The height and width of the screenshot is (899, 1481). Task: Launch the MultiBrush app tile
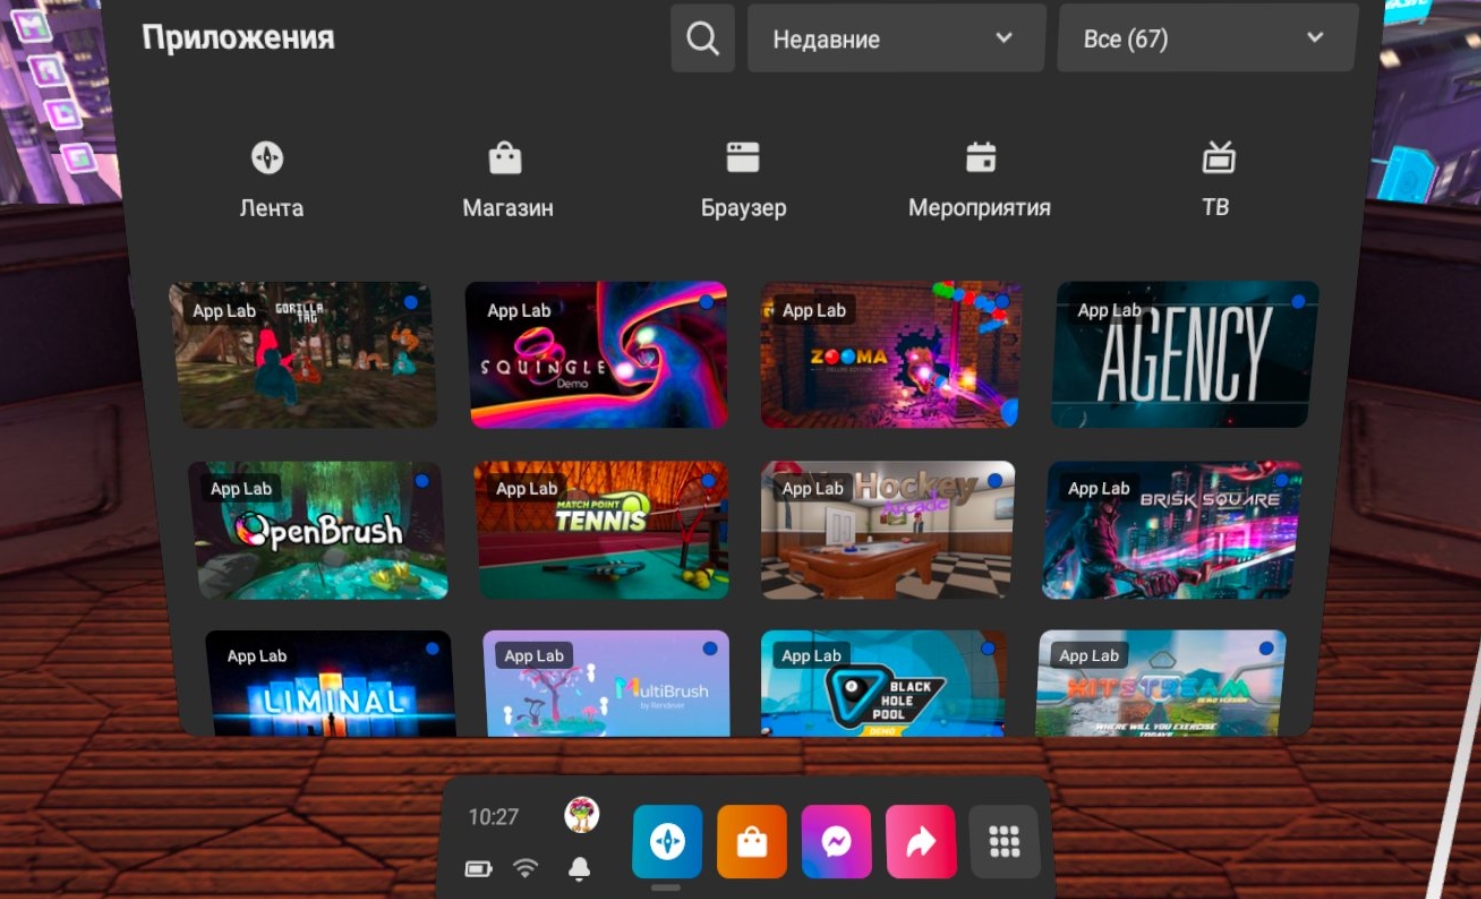click(607, 684)
